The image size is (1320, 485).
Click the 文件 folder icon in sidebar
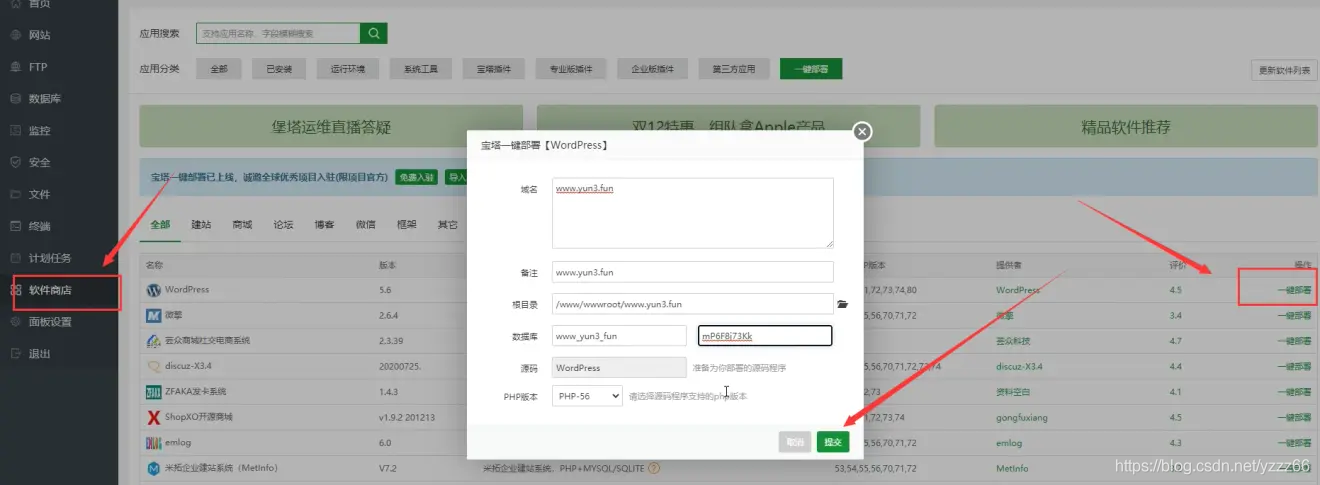point(15,194)
